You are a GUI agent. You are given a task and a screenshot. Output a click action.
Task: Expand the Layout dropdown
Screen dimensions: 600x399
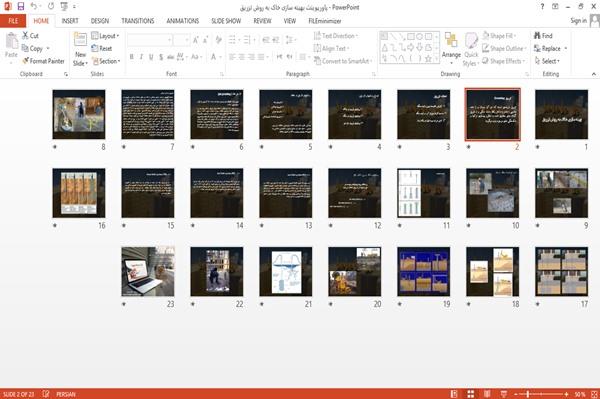105,36
